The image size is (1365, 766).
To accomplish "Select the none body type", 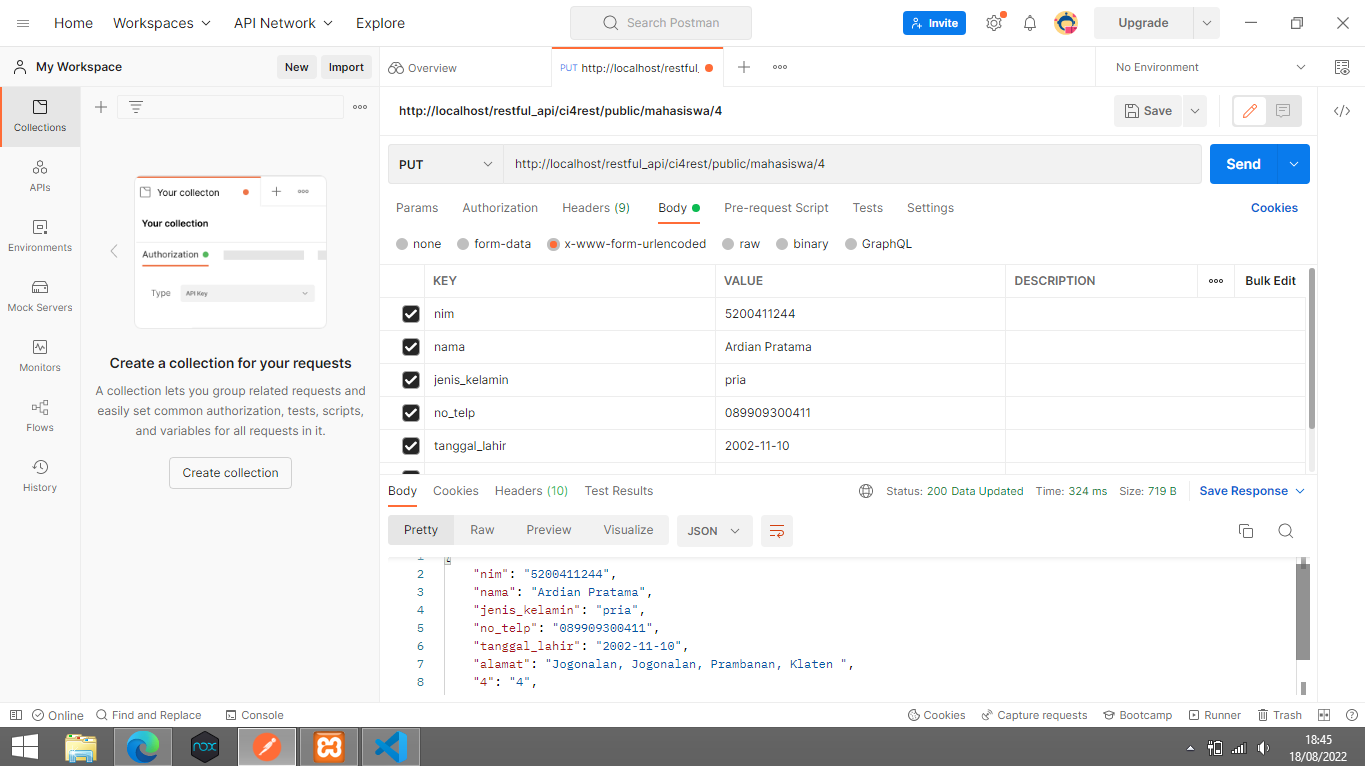I will [418, 244].
